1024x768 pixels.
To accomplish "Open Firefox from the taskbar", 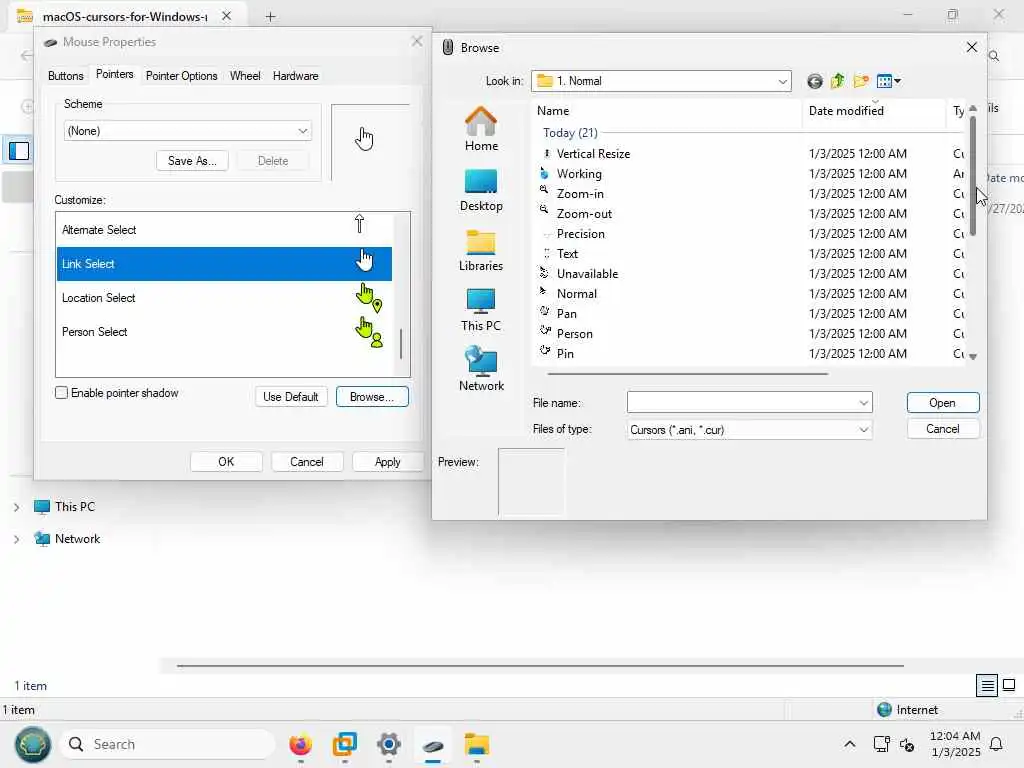I will tap(300, 744).
